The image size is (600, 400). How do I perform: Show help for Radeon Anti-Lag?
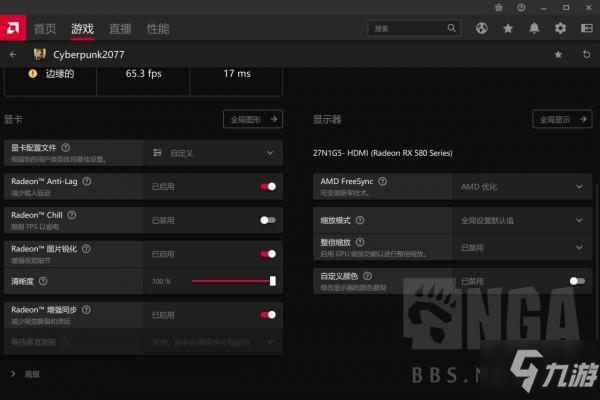point(87,181)
